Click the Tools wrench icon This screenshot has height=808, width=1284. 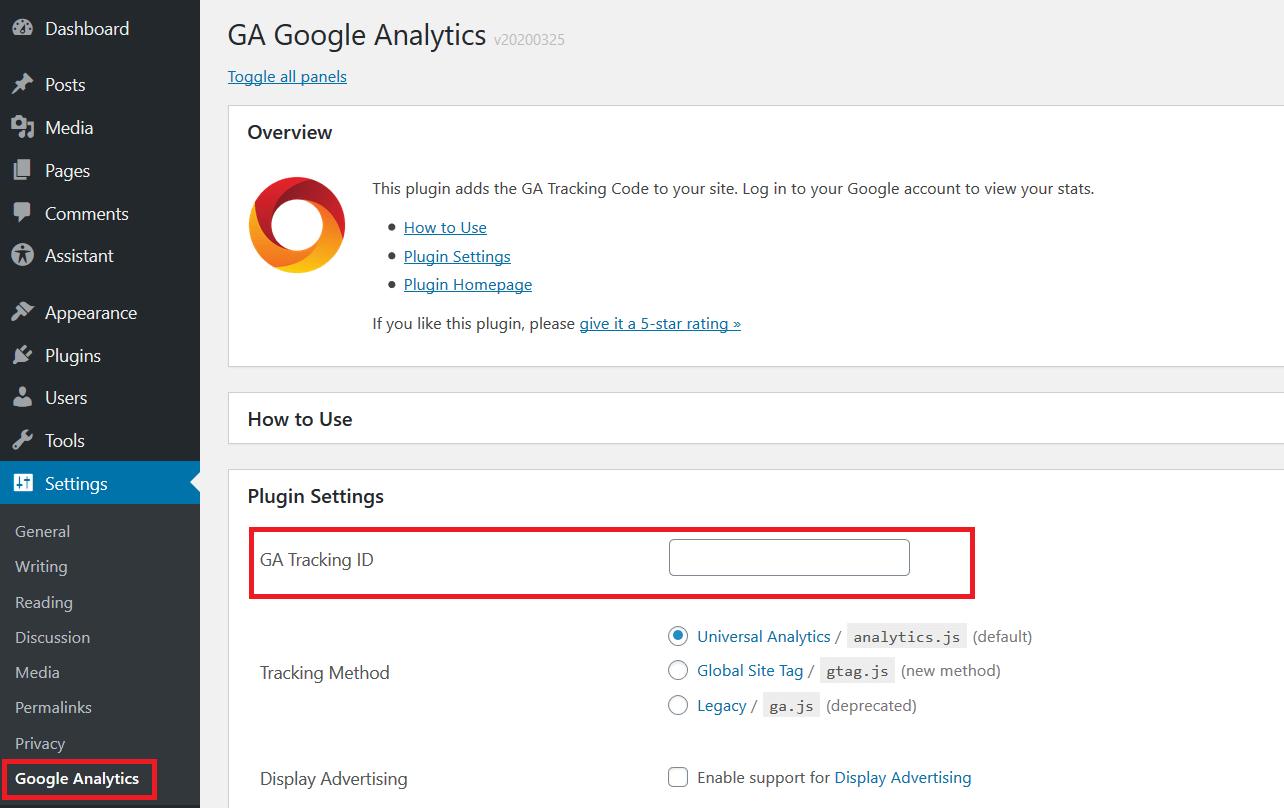[x=22, y=441]
